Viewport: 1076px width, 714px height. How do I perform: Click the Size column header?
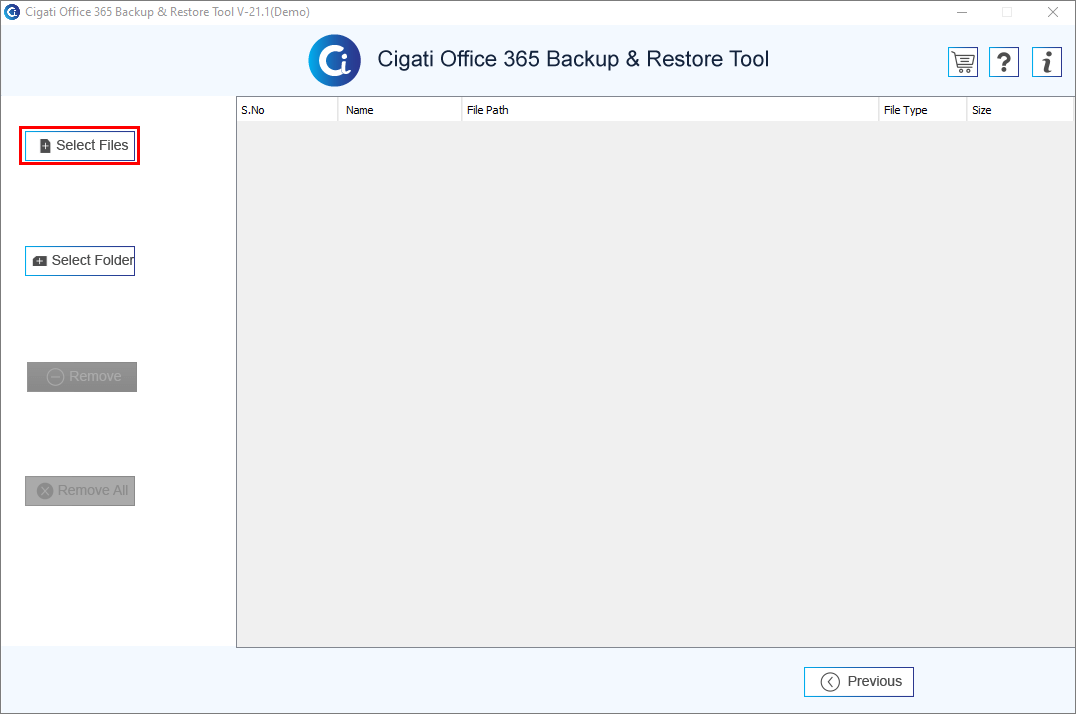tap(1020, 110)
